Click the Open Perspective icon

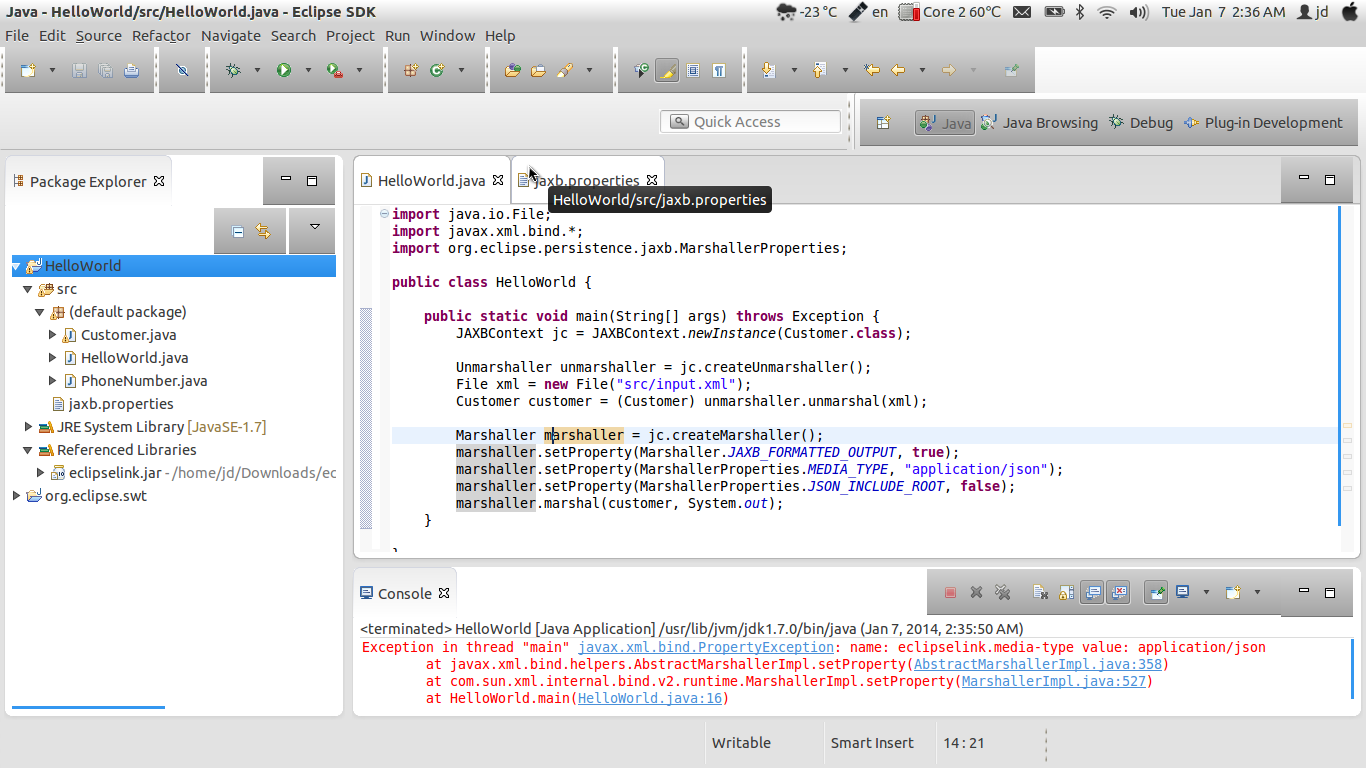pyautogui.click(x=883, y=122)
